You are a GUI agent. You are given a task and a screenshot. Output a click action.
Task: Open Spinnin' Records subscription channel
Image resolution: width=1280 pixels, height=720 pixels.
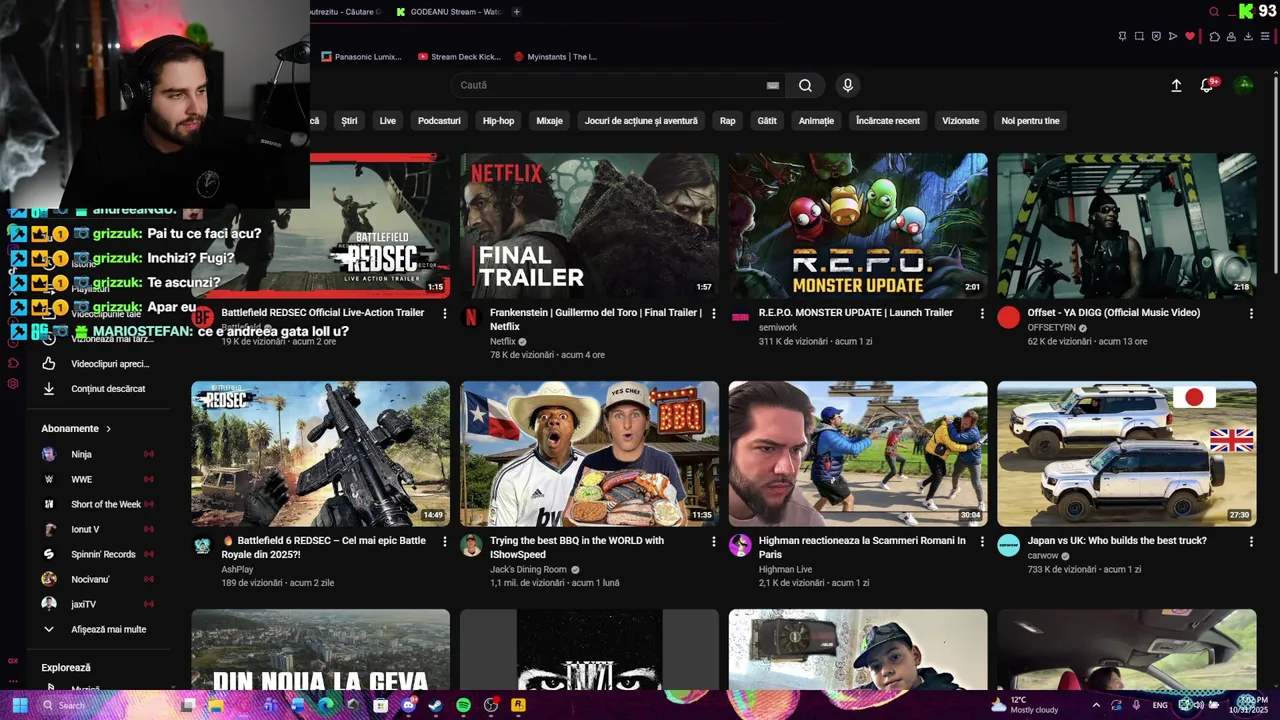[96, 554]
